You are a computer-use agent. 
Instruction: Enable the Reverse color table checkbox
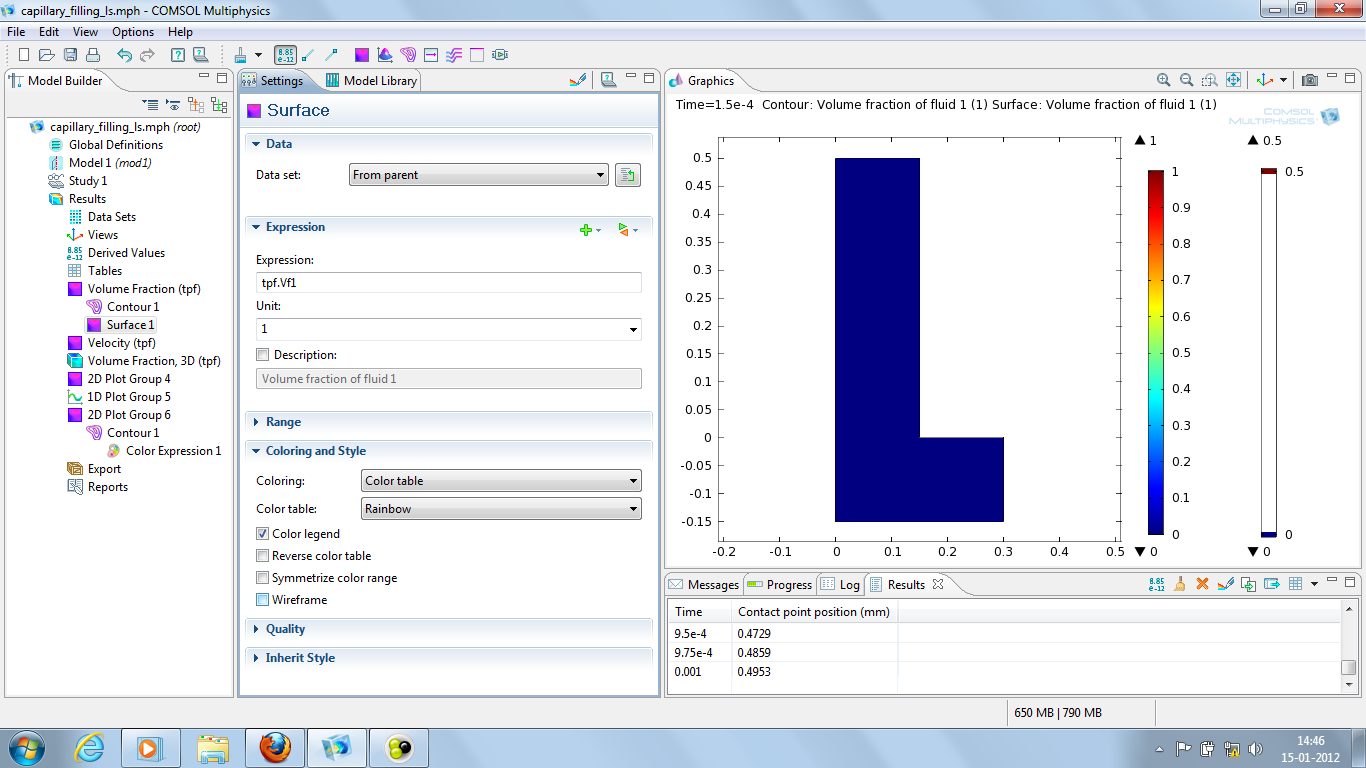263,556
